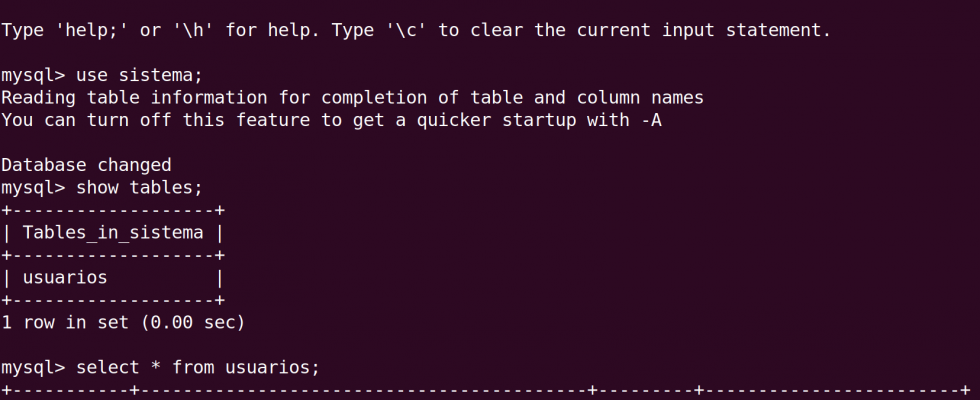This screenshot has width=980, height=400.
Task: Click the 'Database changed' message
Action: tap(86, 165)
